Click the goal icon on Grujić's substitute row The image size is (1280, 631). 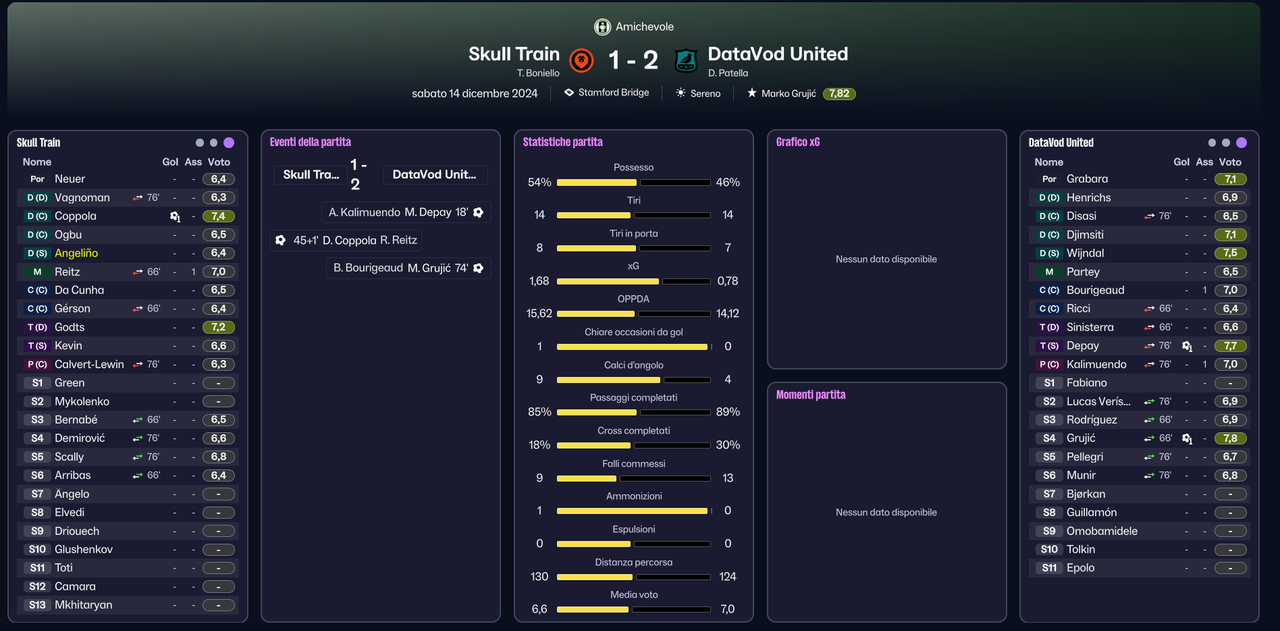(x=1187, y=438)
